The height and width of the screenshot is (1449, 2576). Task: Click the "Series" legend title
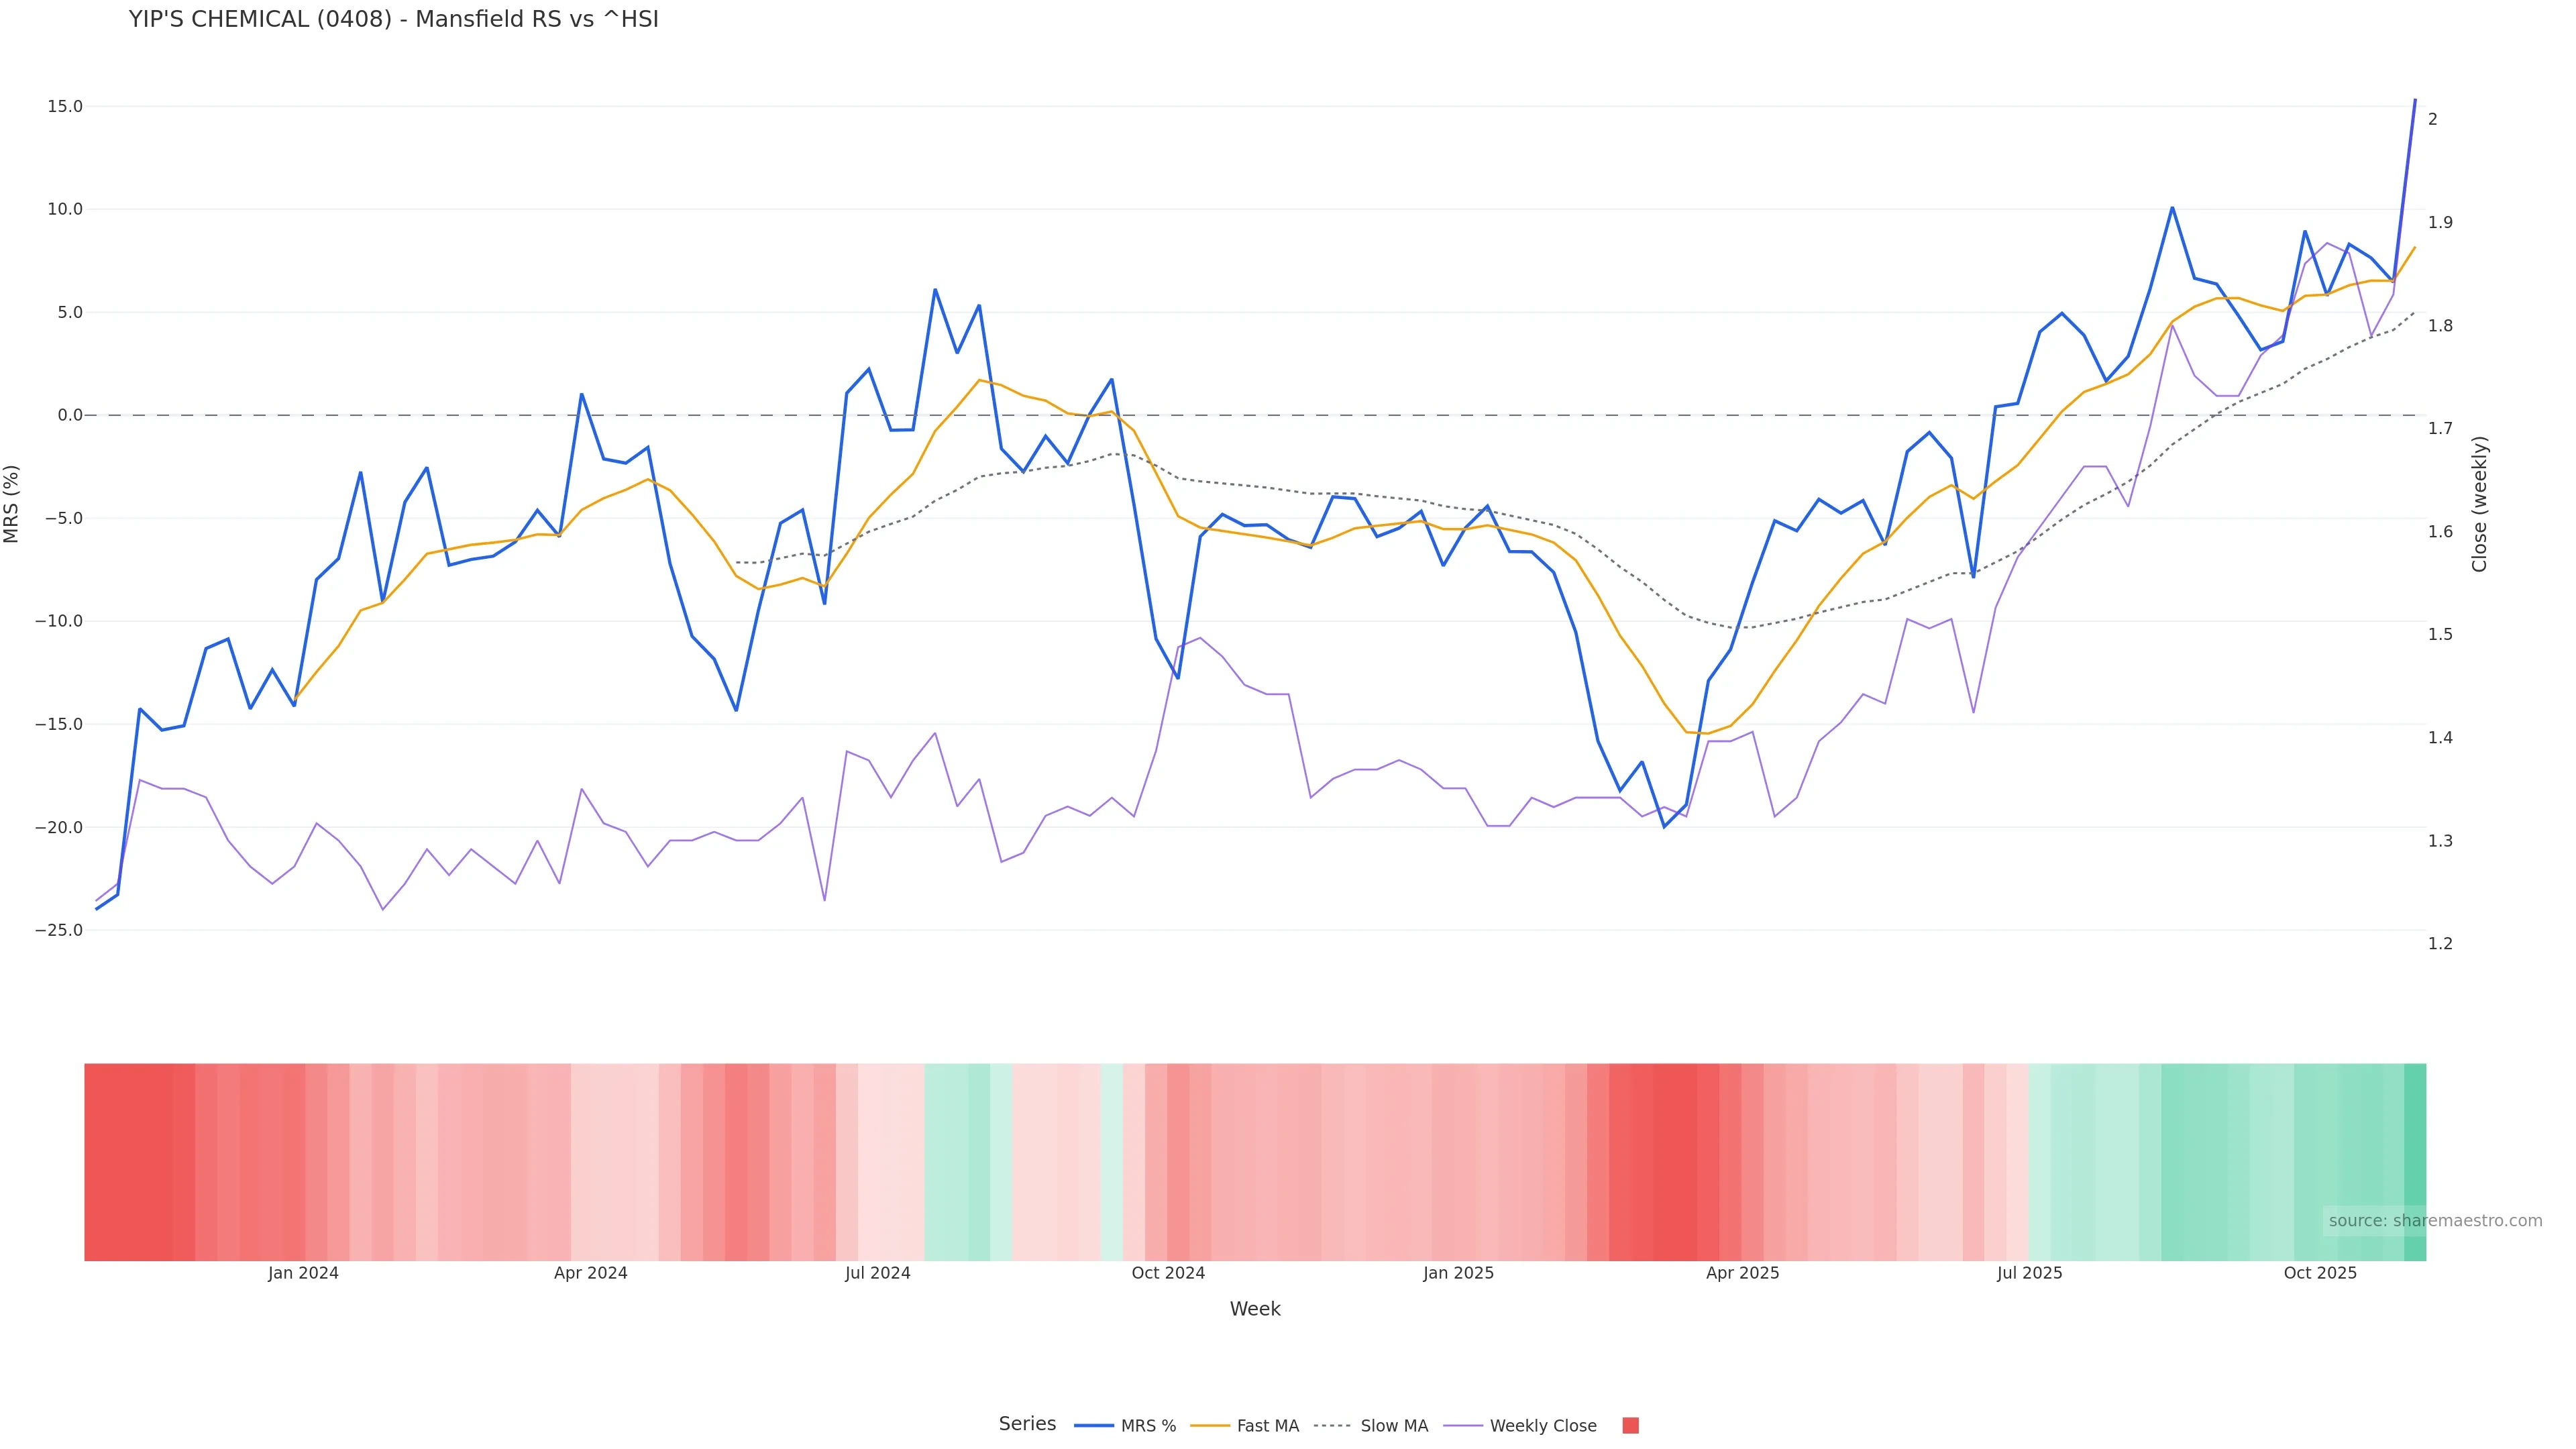(x=1027, y=1424)
